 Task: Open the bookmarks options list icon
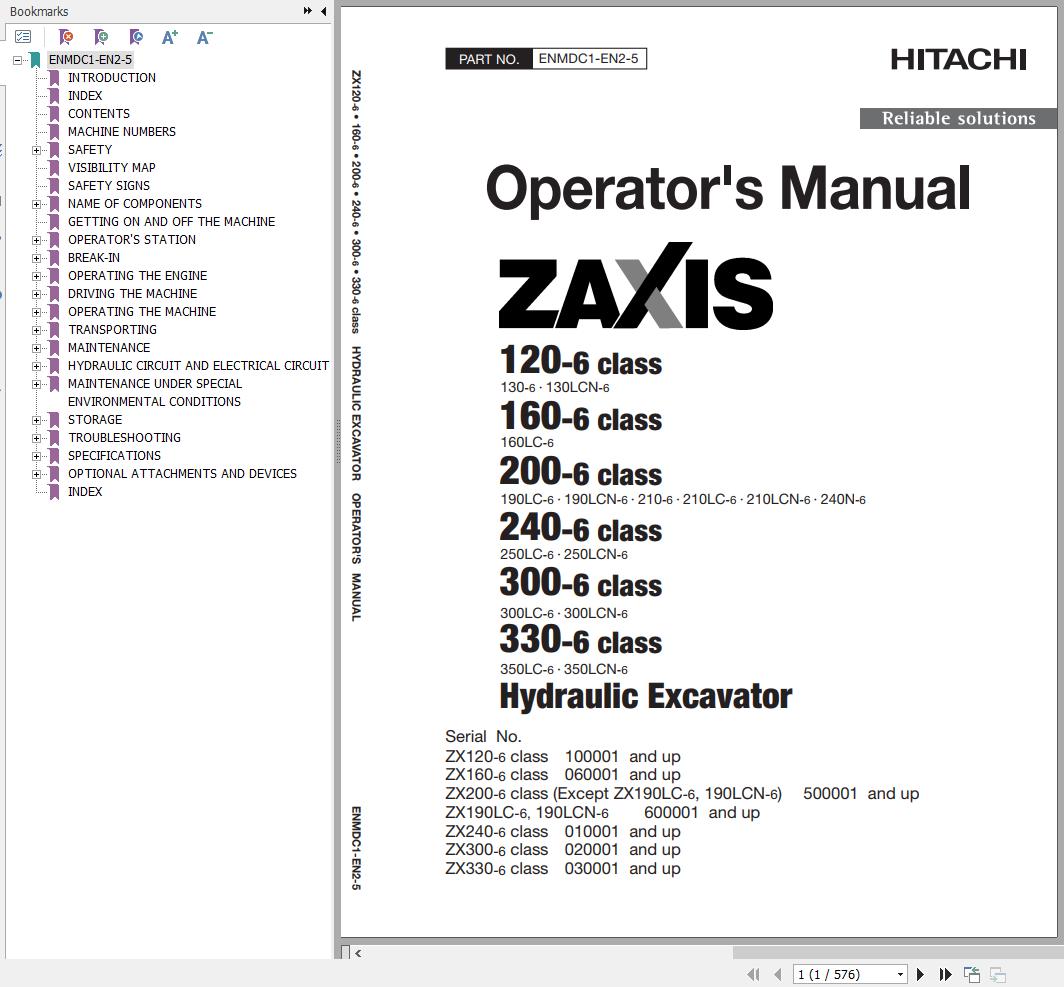(23, 37)
